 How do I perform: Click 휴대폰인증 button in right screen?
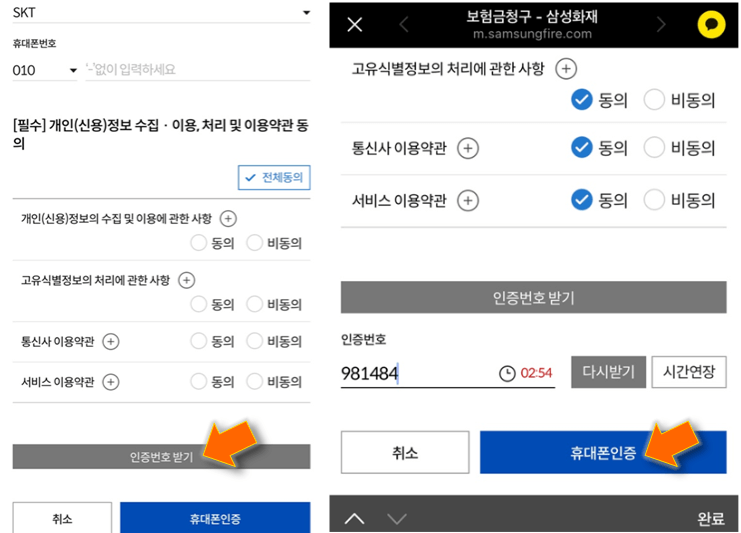(x=603, y=452)
